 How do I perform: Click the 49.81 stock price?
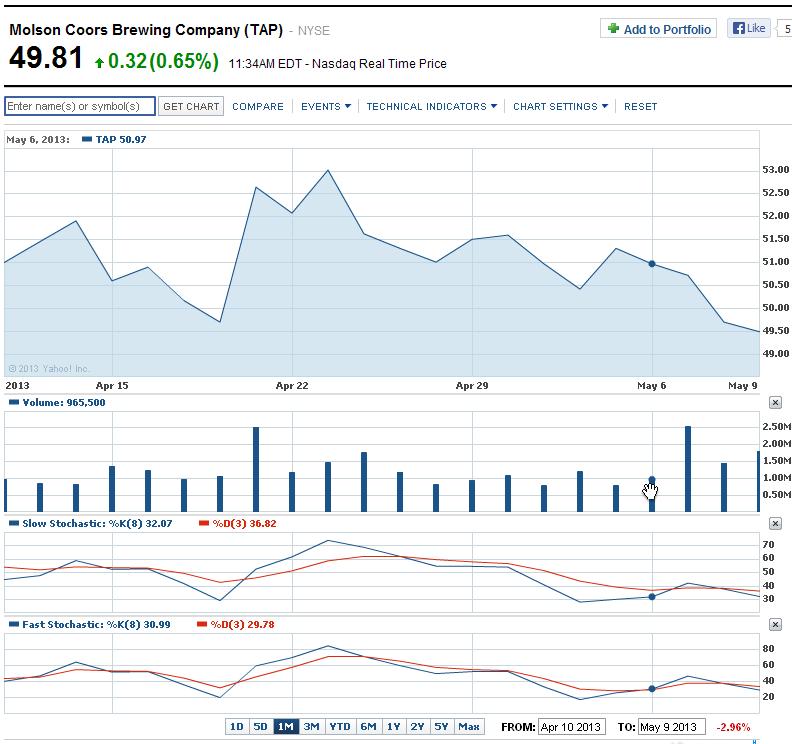45,58
